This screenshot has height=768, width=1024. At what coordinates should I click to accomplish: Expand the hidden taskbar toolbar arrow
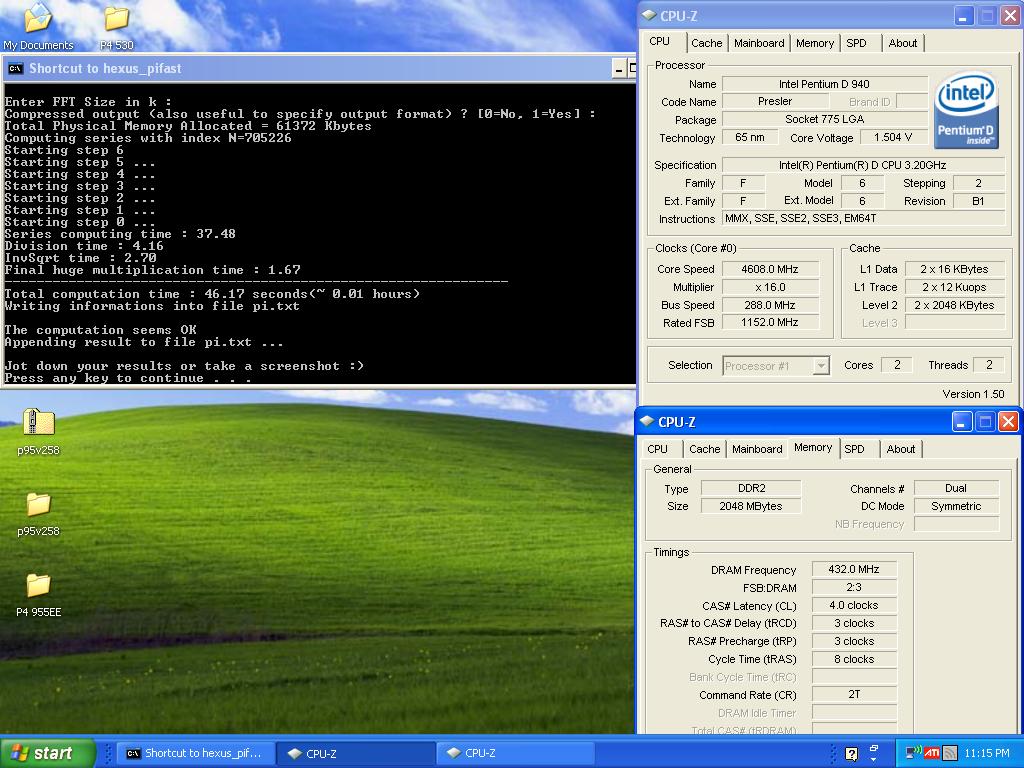pos(874,760)
